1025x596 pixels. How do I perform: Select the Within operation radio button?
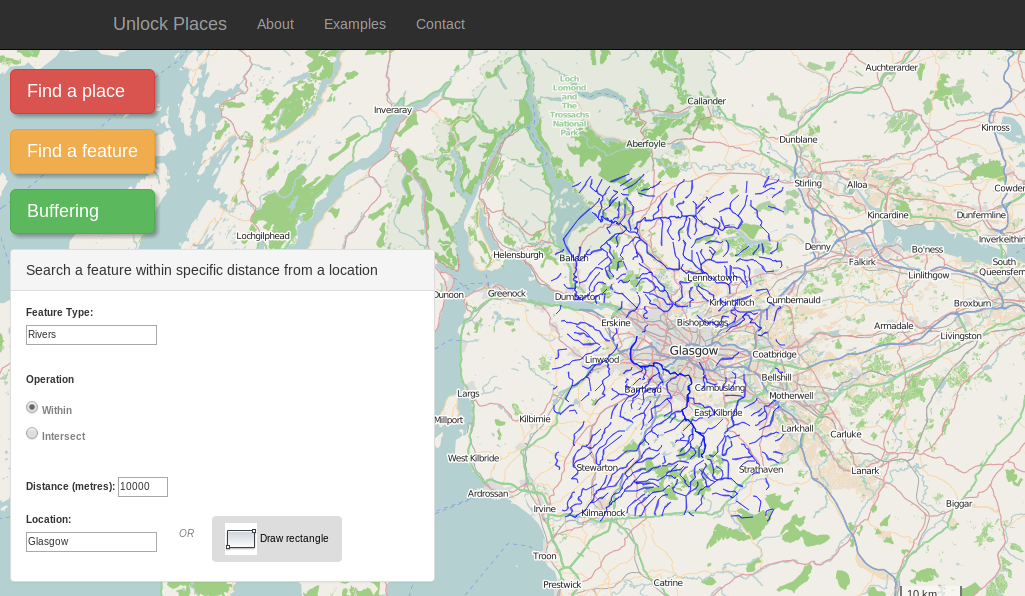pyautogui.click(x=32, y=408)
